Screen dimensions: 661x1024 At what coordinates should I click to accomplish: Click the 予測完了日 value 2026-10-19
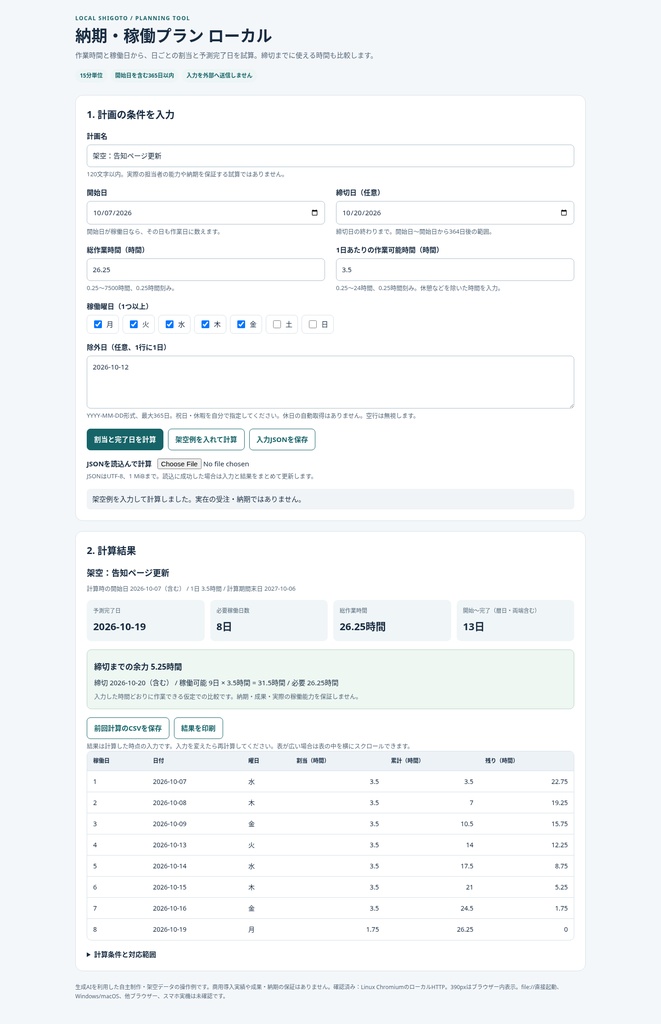pyautogui.click(x=120, y=627)
